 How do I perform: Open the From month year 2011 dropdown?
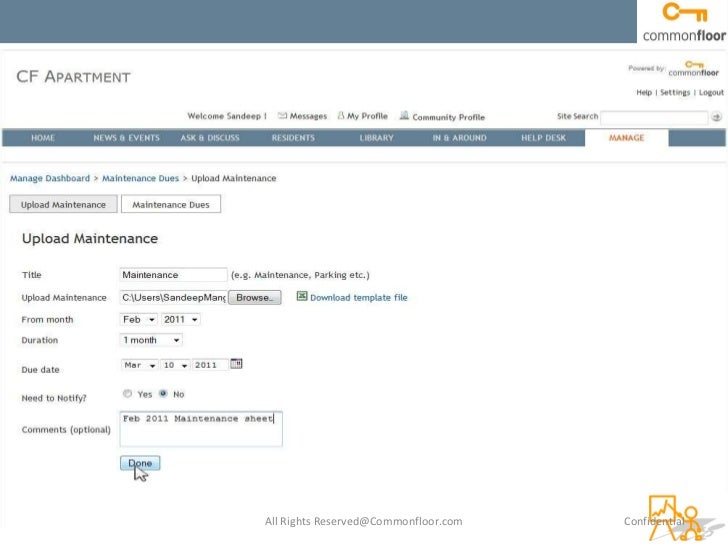point(181,319)
